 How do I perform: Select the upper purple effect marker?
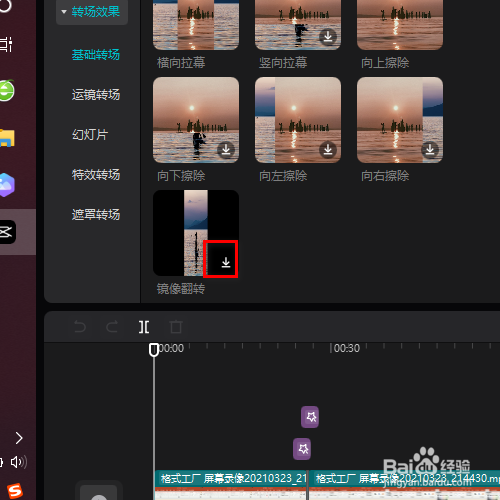click(310, 417)
